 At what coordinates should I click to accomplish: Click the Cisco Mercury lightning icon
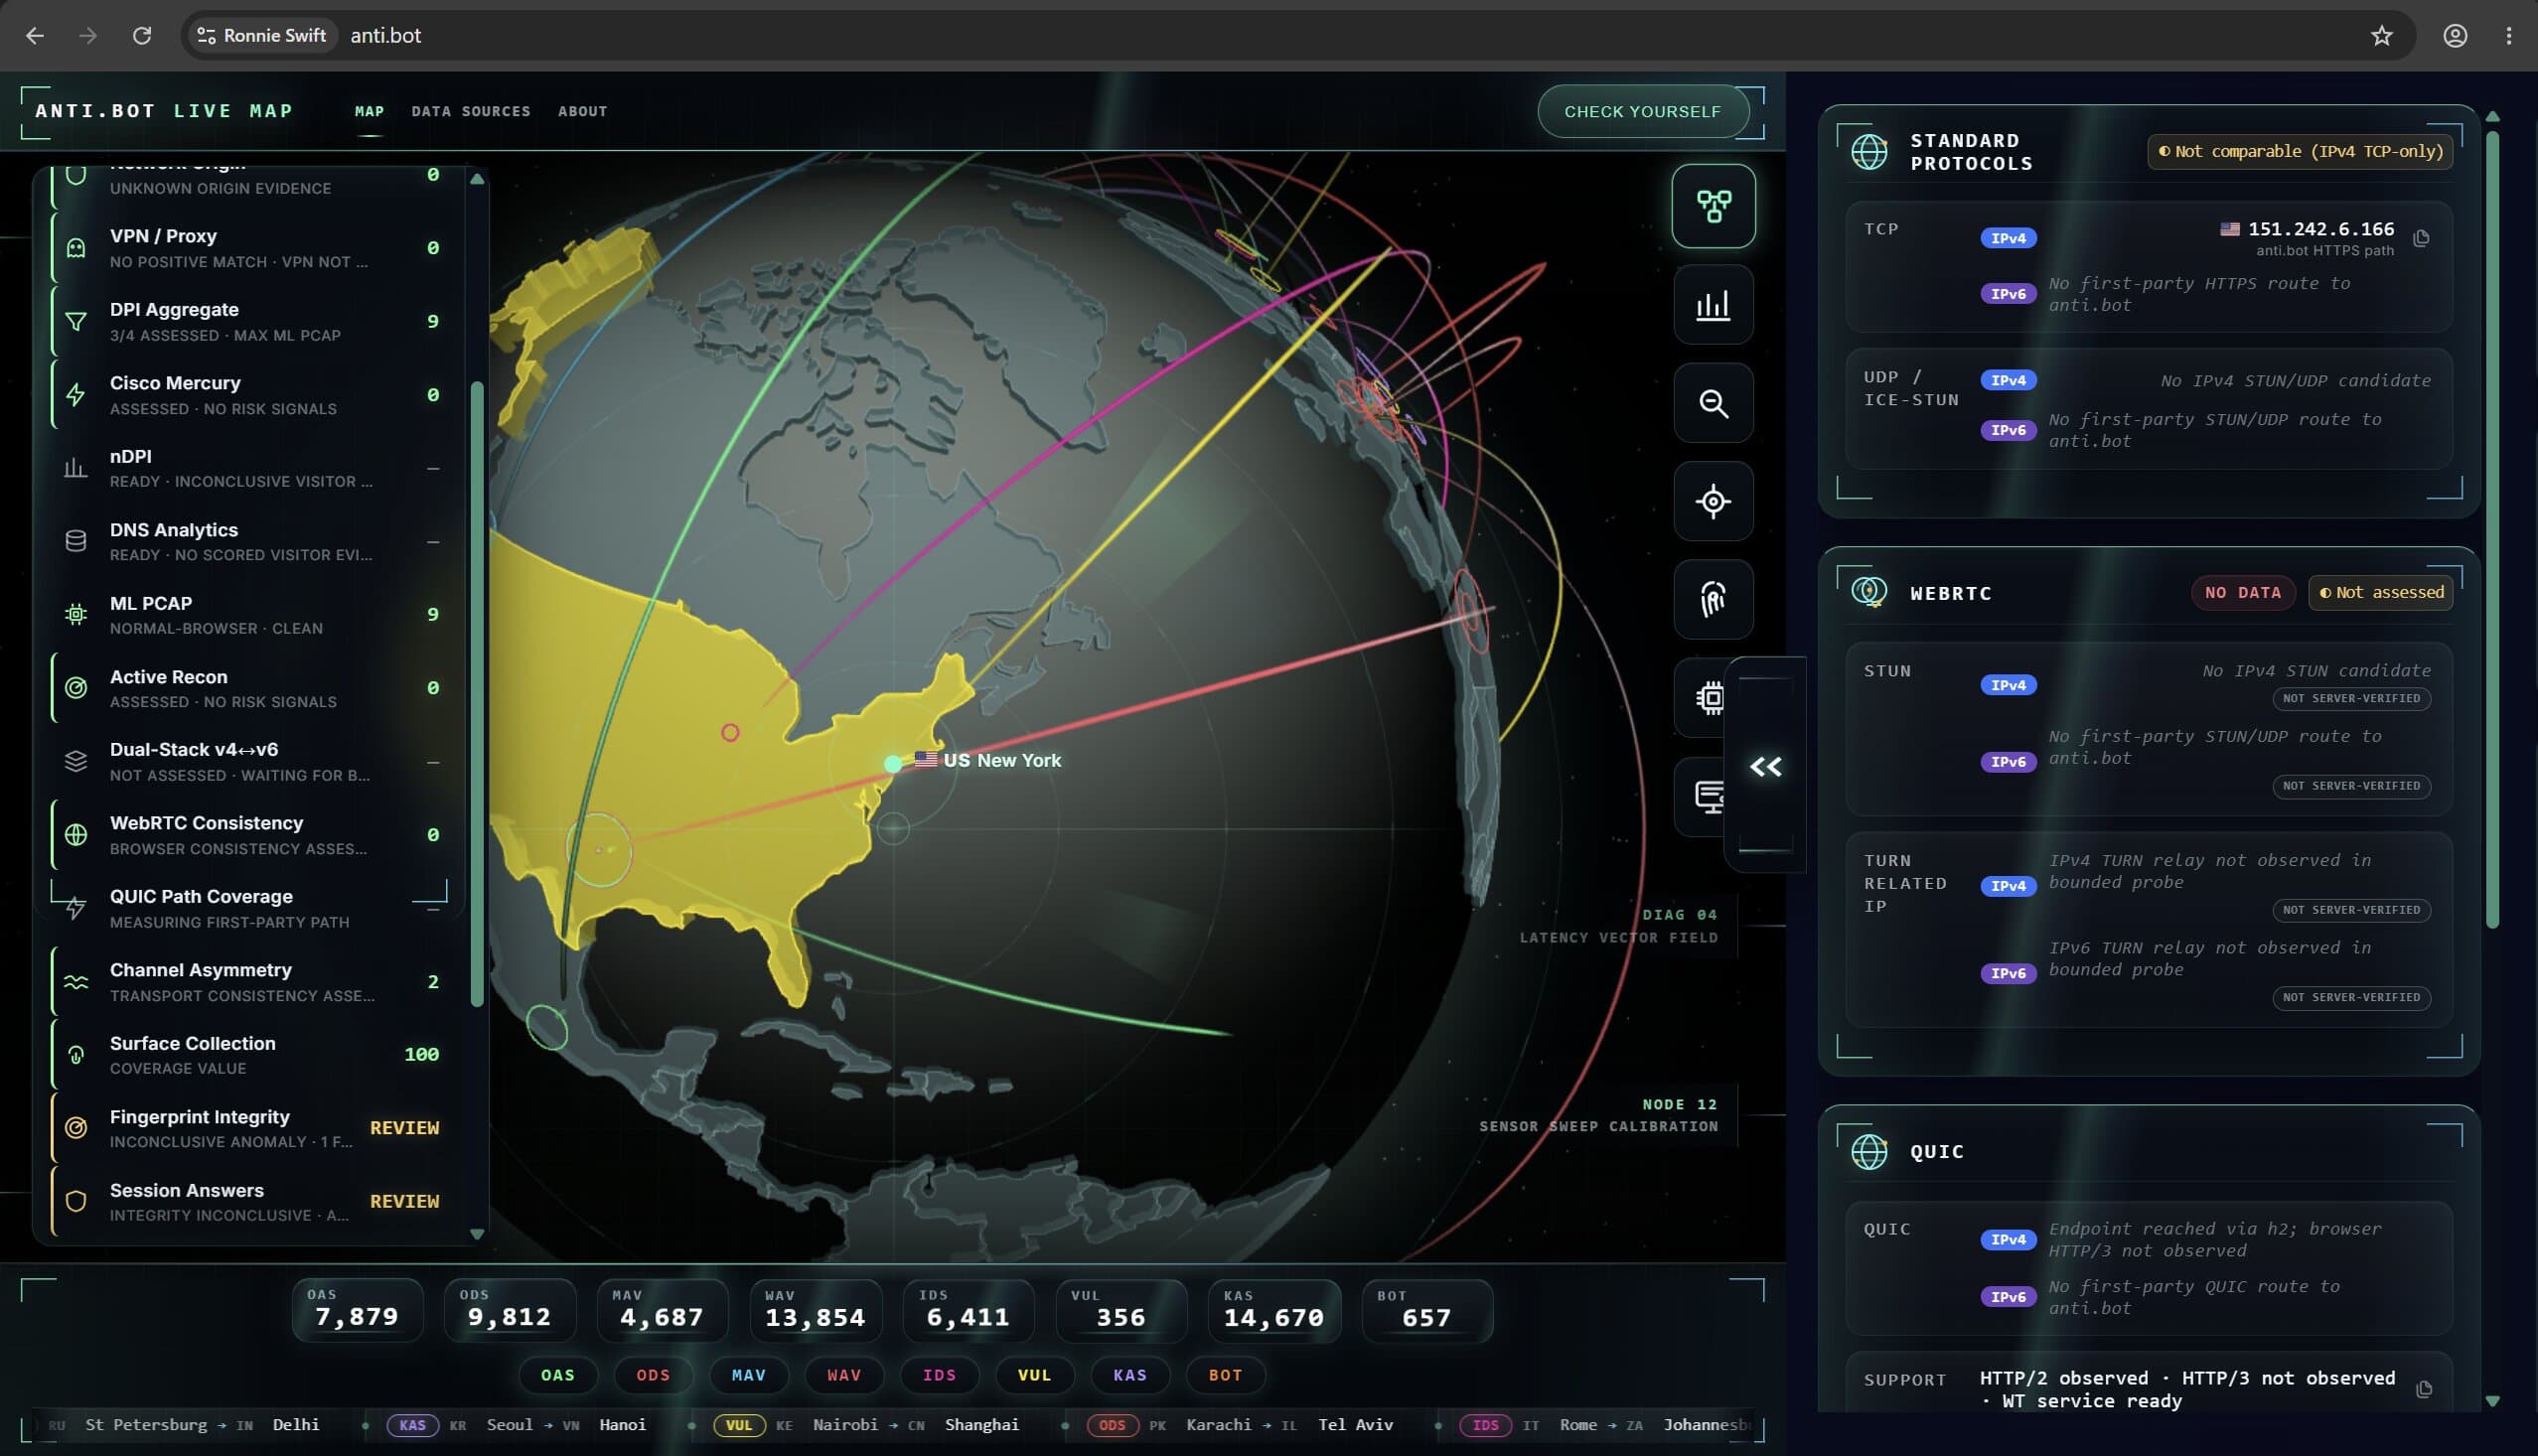click(76, 395)
